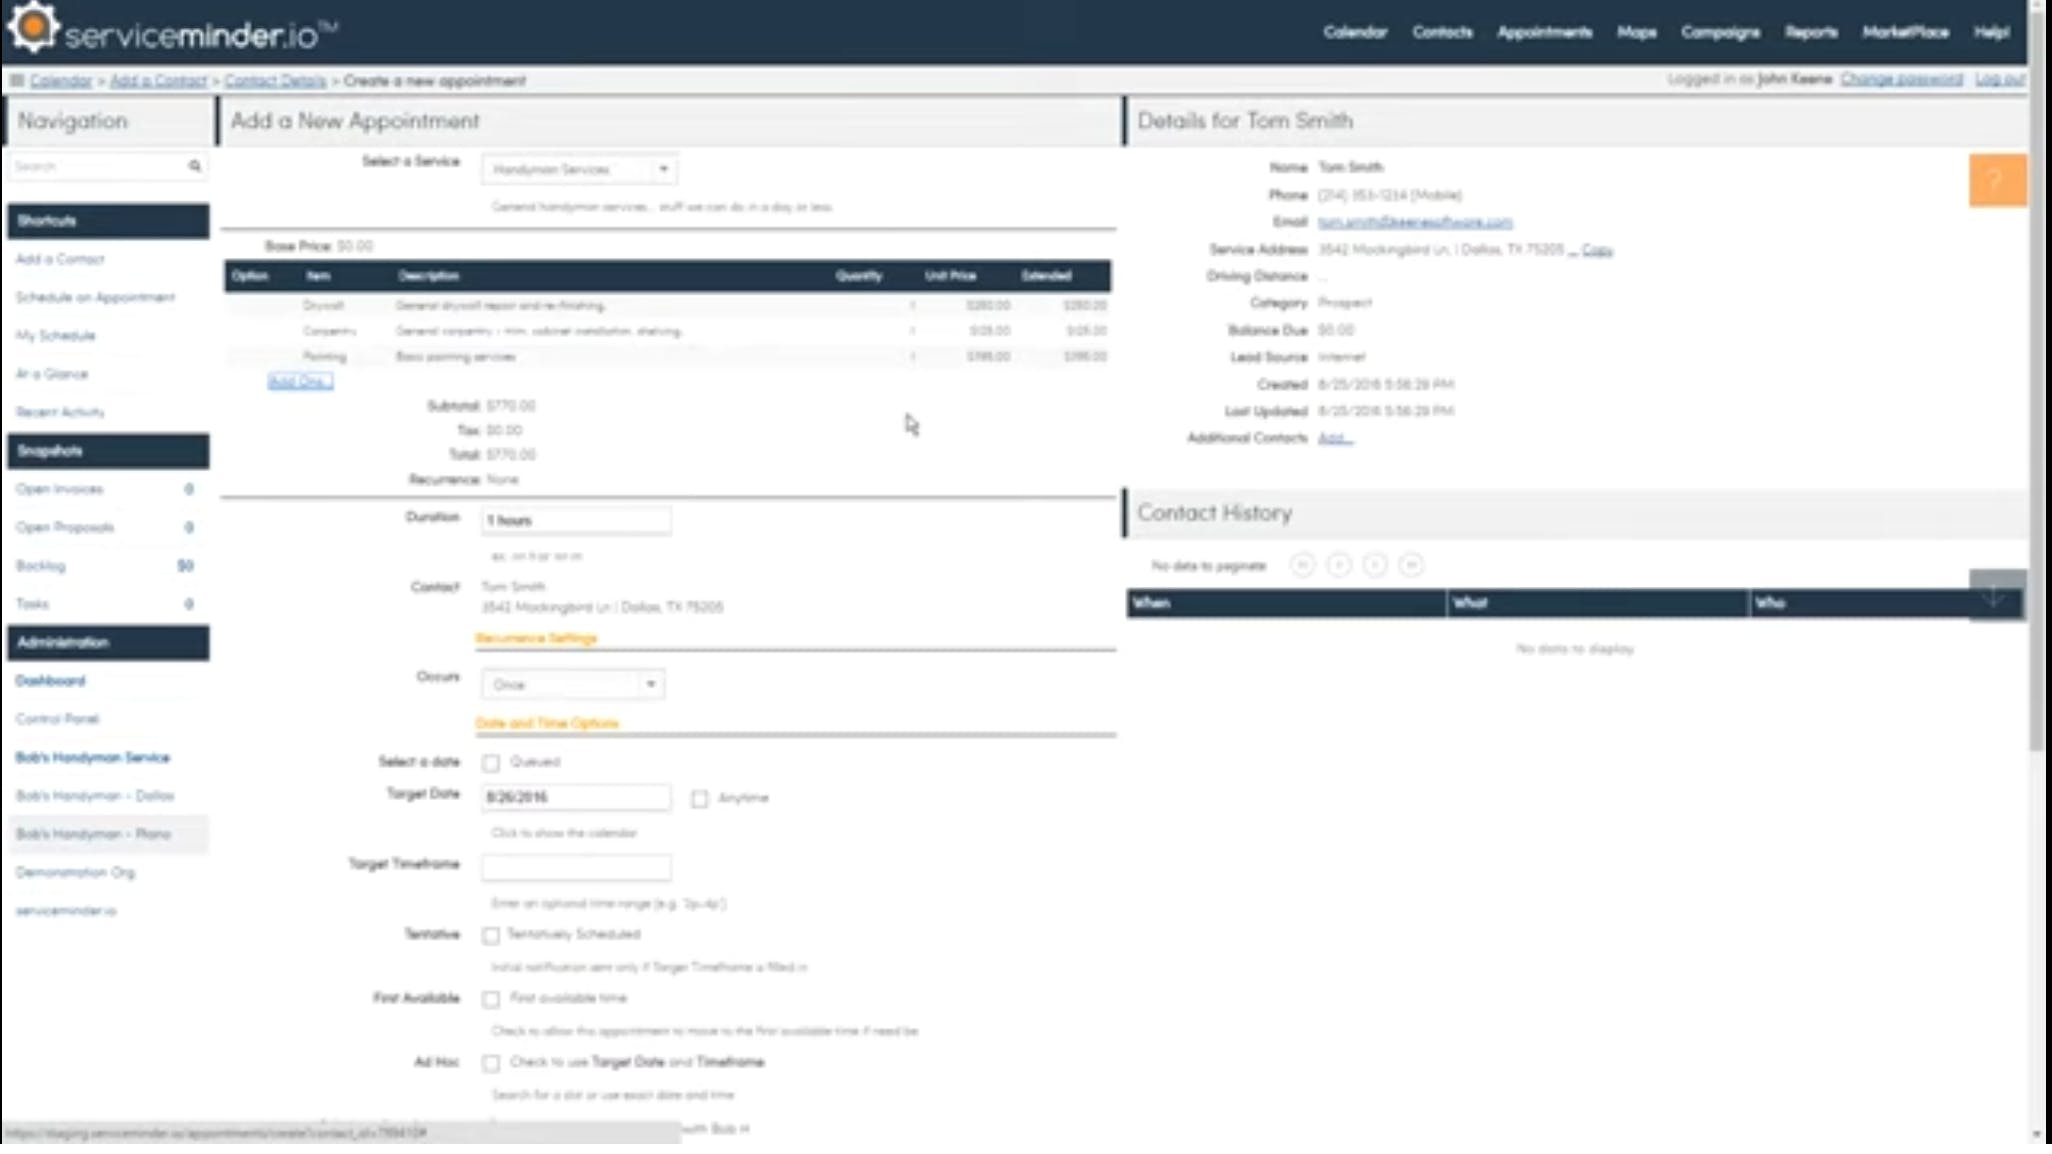2052x1154 pixels.
Task: Check the Queued checkbox
Action: point(491,763)
